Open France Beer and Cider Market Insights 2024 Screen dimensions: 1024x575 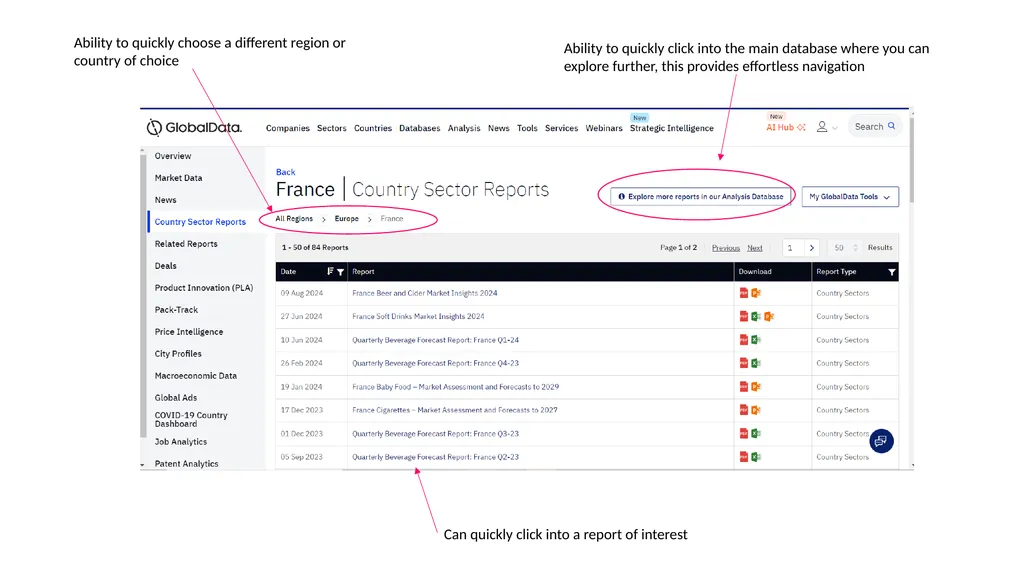click(x=424, y=293)
